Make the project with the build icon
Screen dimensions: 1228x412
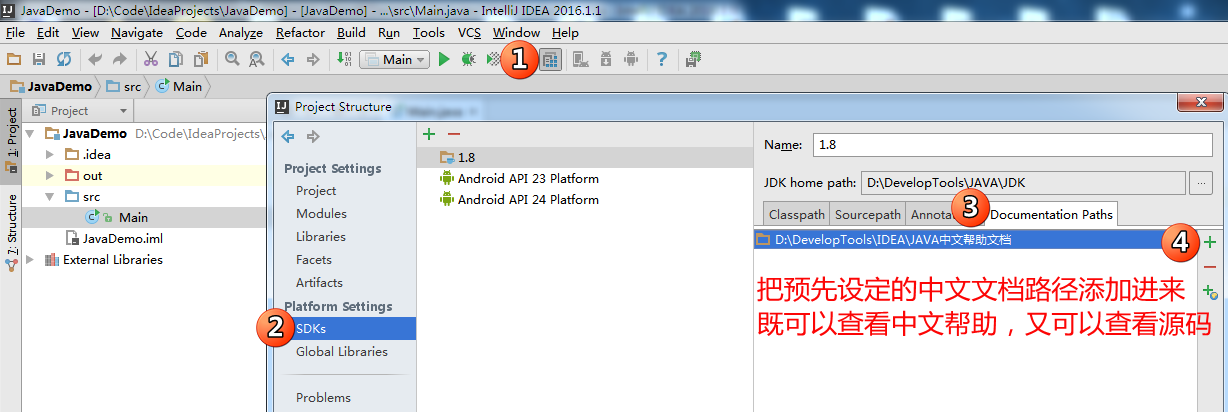pyautogui.click(x=344, y=59)
